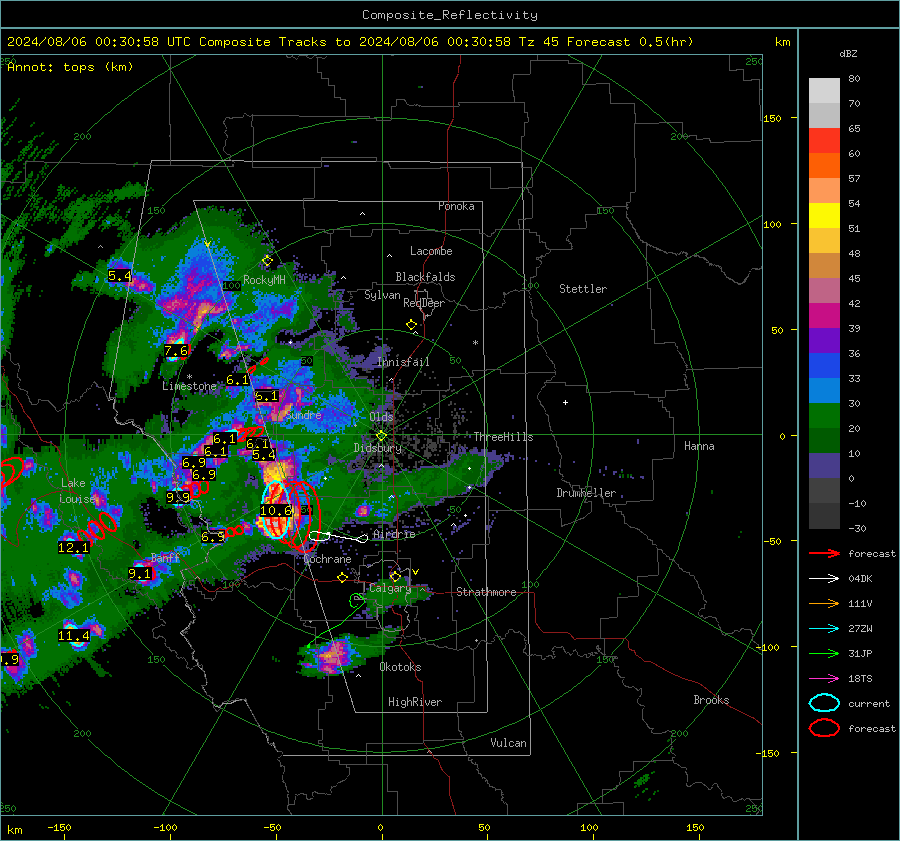The height and width of the screenshot is (841, 900).
Task: Click the storm top label 11.4
Action: [74, 636]
